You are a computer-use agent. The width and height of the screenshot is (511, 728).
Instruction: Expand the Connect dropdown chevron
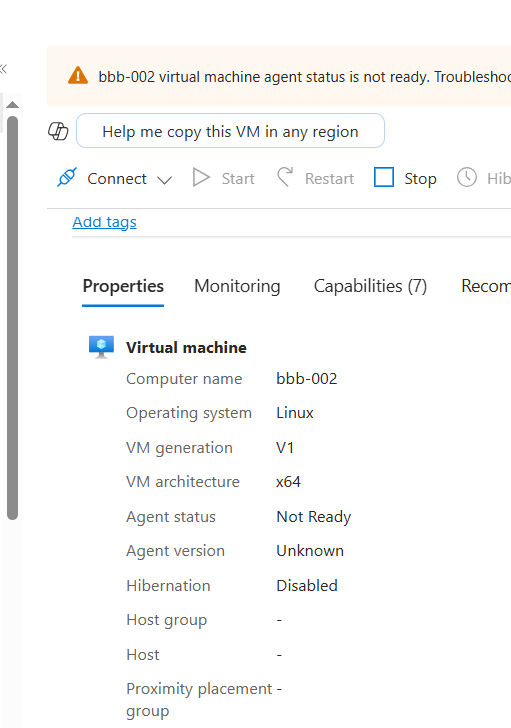(x=165, y=180)
